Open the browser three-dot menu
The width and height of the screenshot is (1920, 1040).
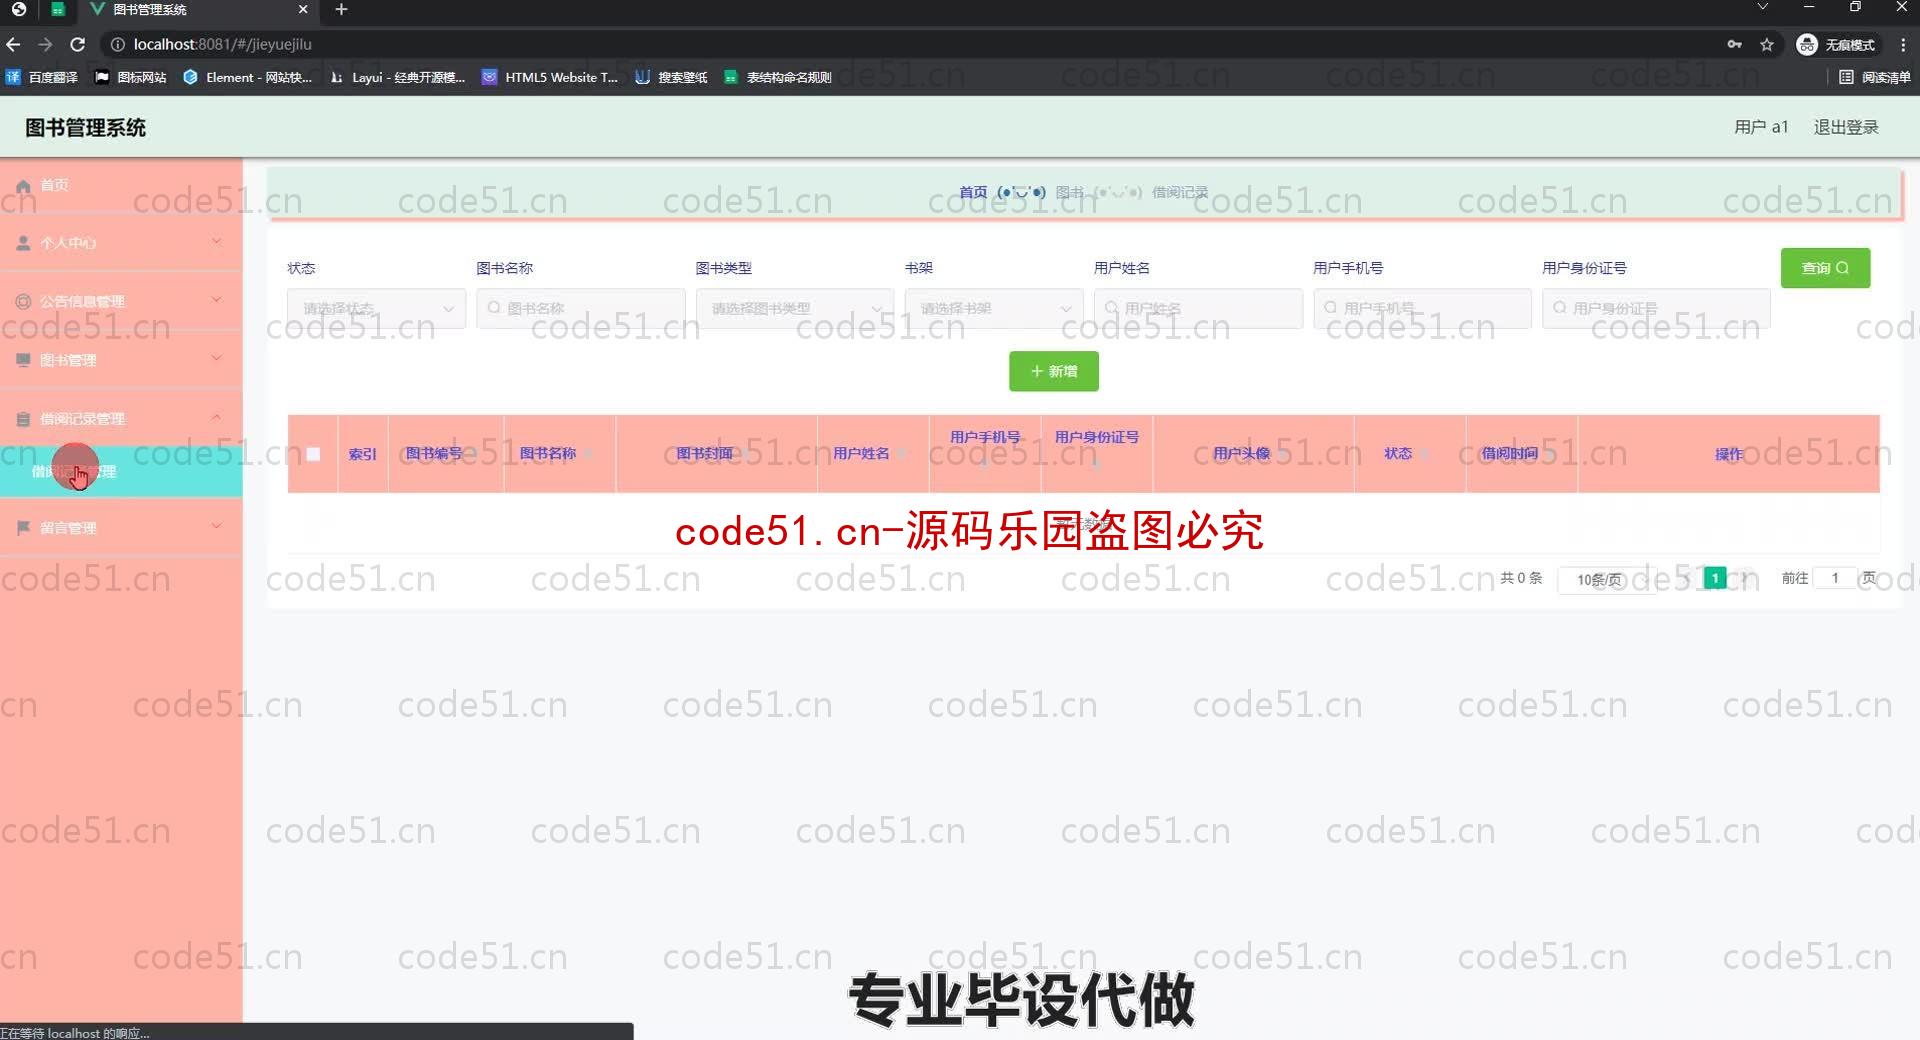[1903, 44]
